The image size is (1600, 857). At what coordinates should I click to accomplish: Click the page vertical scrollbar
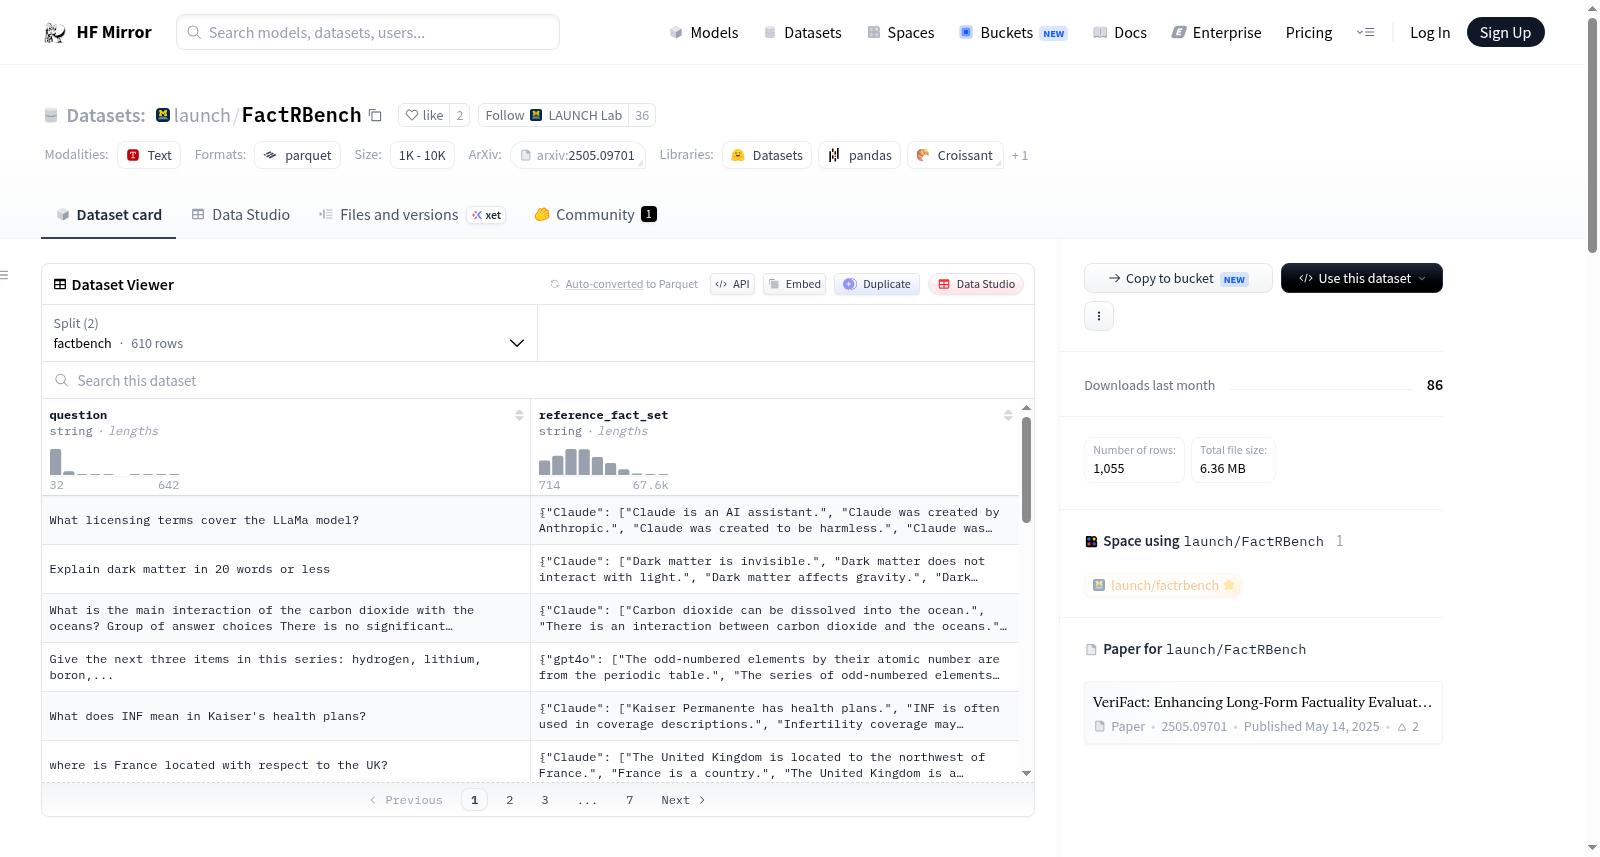1593,135
